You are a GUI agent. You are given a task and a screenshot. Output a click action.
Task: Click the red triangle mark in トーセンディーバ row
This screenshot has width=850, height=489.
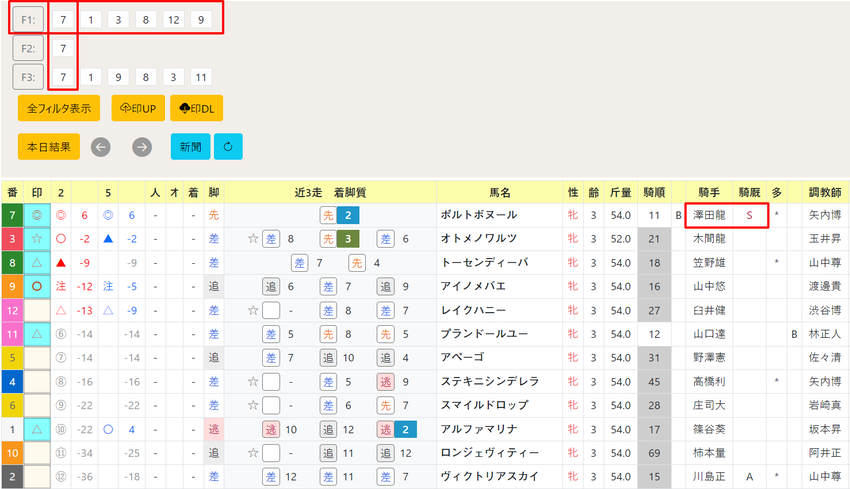point(61,263)
